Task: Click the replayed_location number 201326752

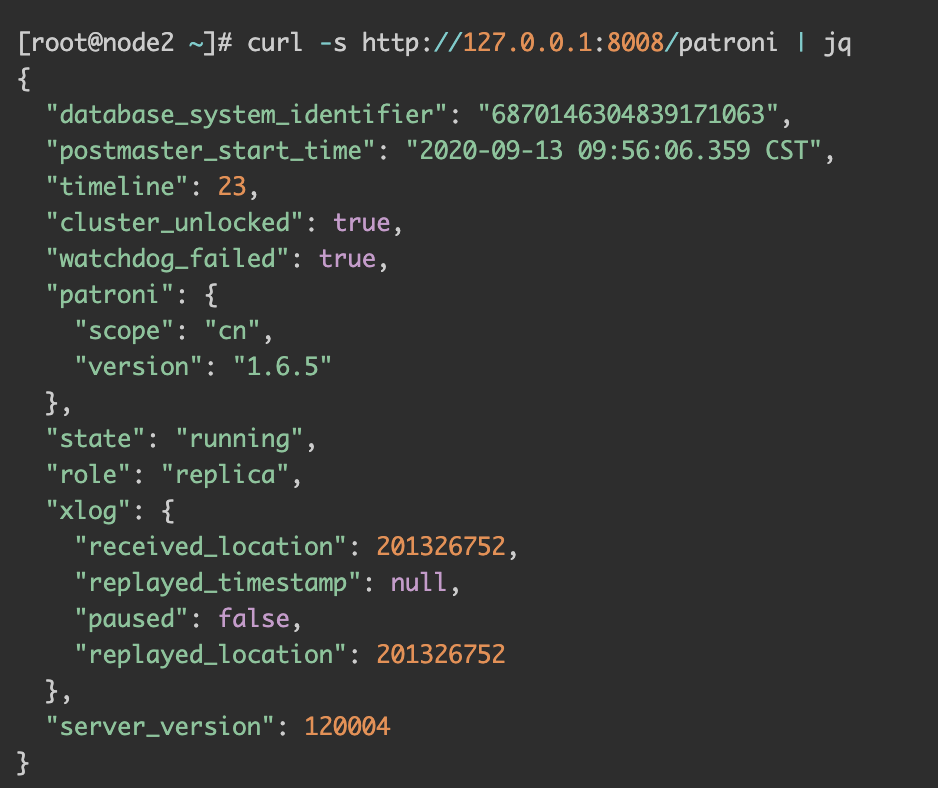Action: [x=441, y=654]
